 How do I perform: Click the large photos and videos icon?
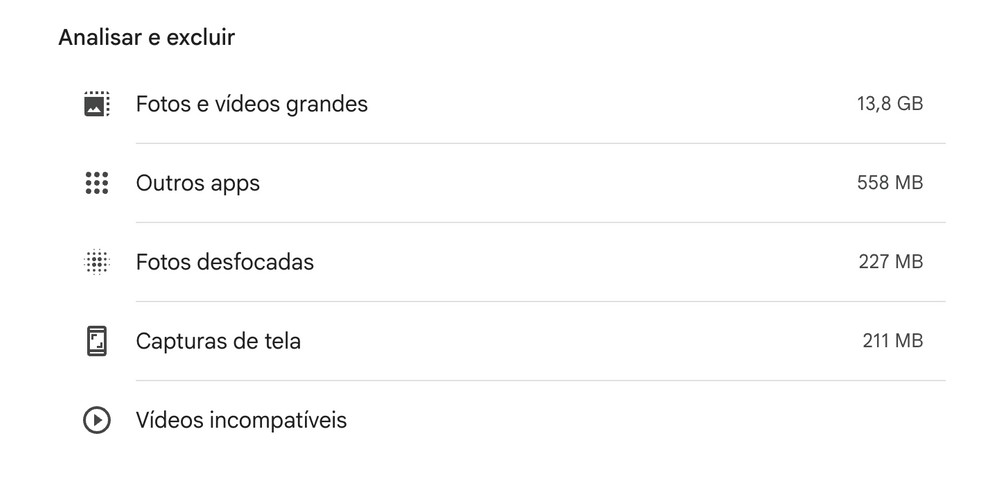coord(96,104)
